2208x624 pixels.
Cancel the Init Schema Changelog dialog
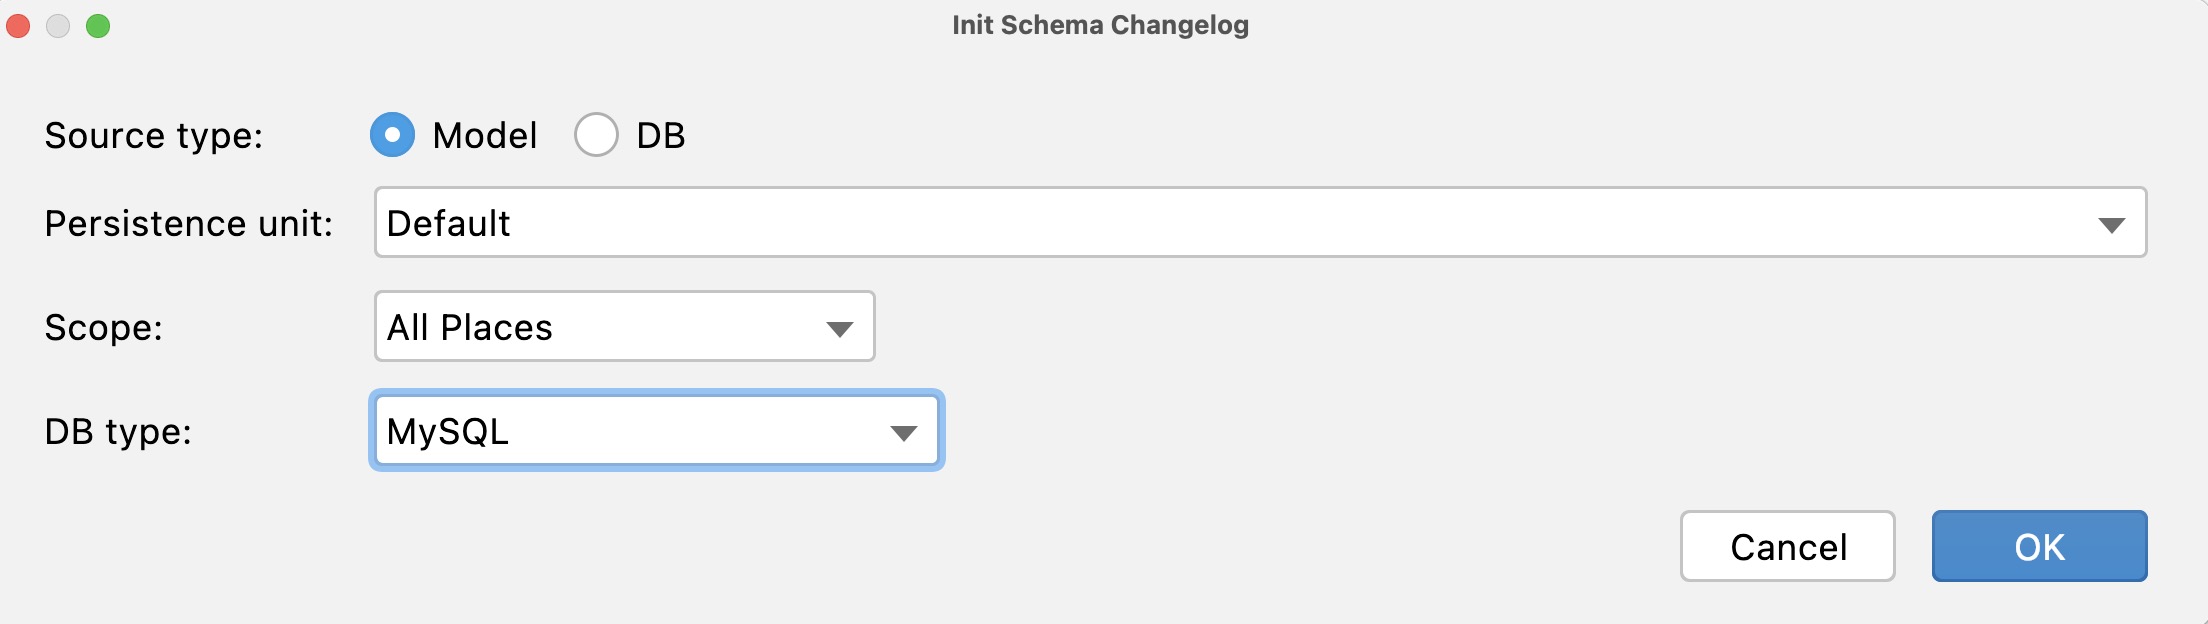click(1786, 546)
